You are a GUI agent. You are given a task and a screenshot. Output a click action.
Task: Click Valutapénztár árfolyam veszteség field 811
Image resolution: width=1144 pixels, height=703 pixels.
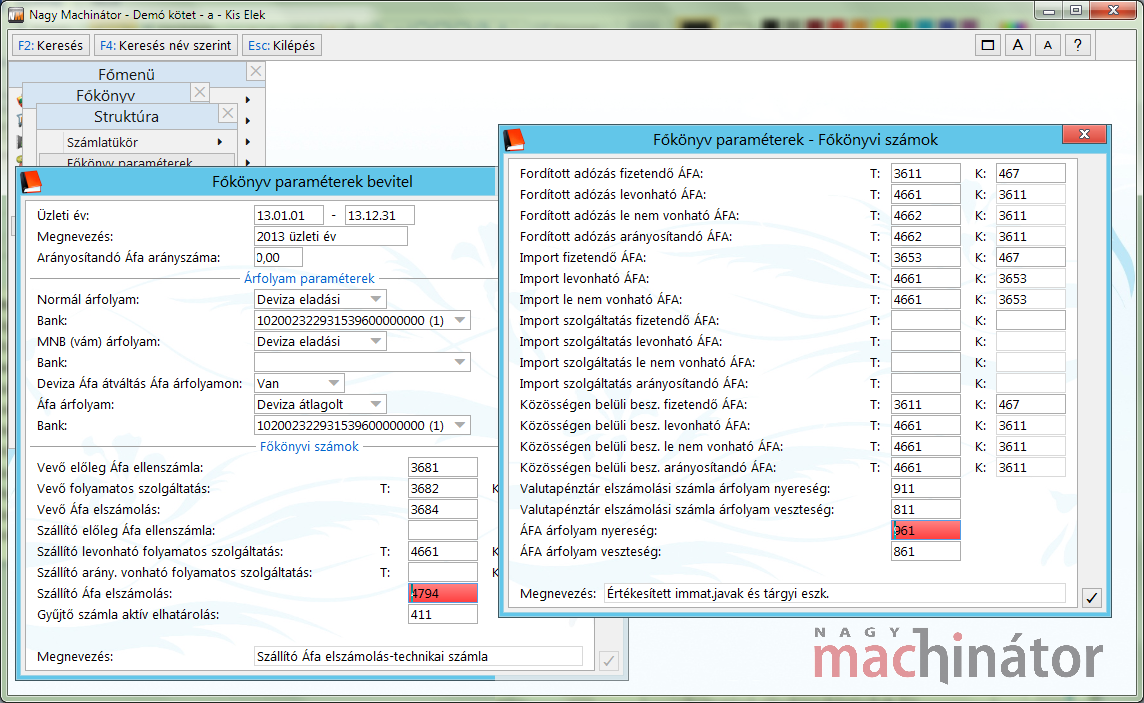pyautogui.click(x=926, y=510)
